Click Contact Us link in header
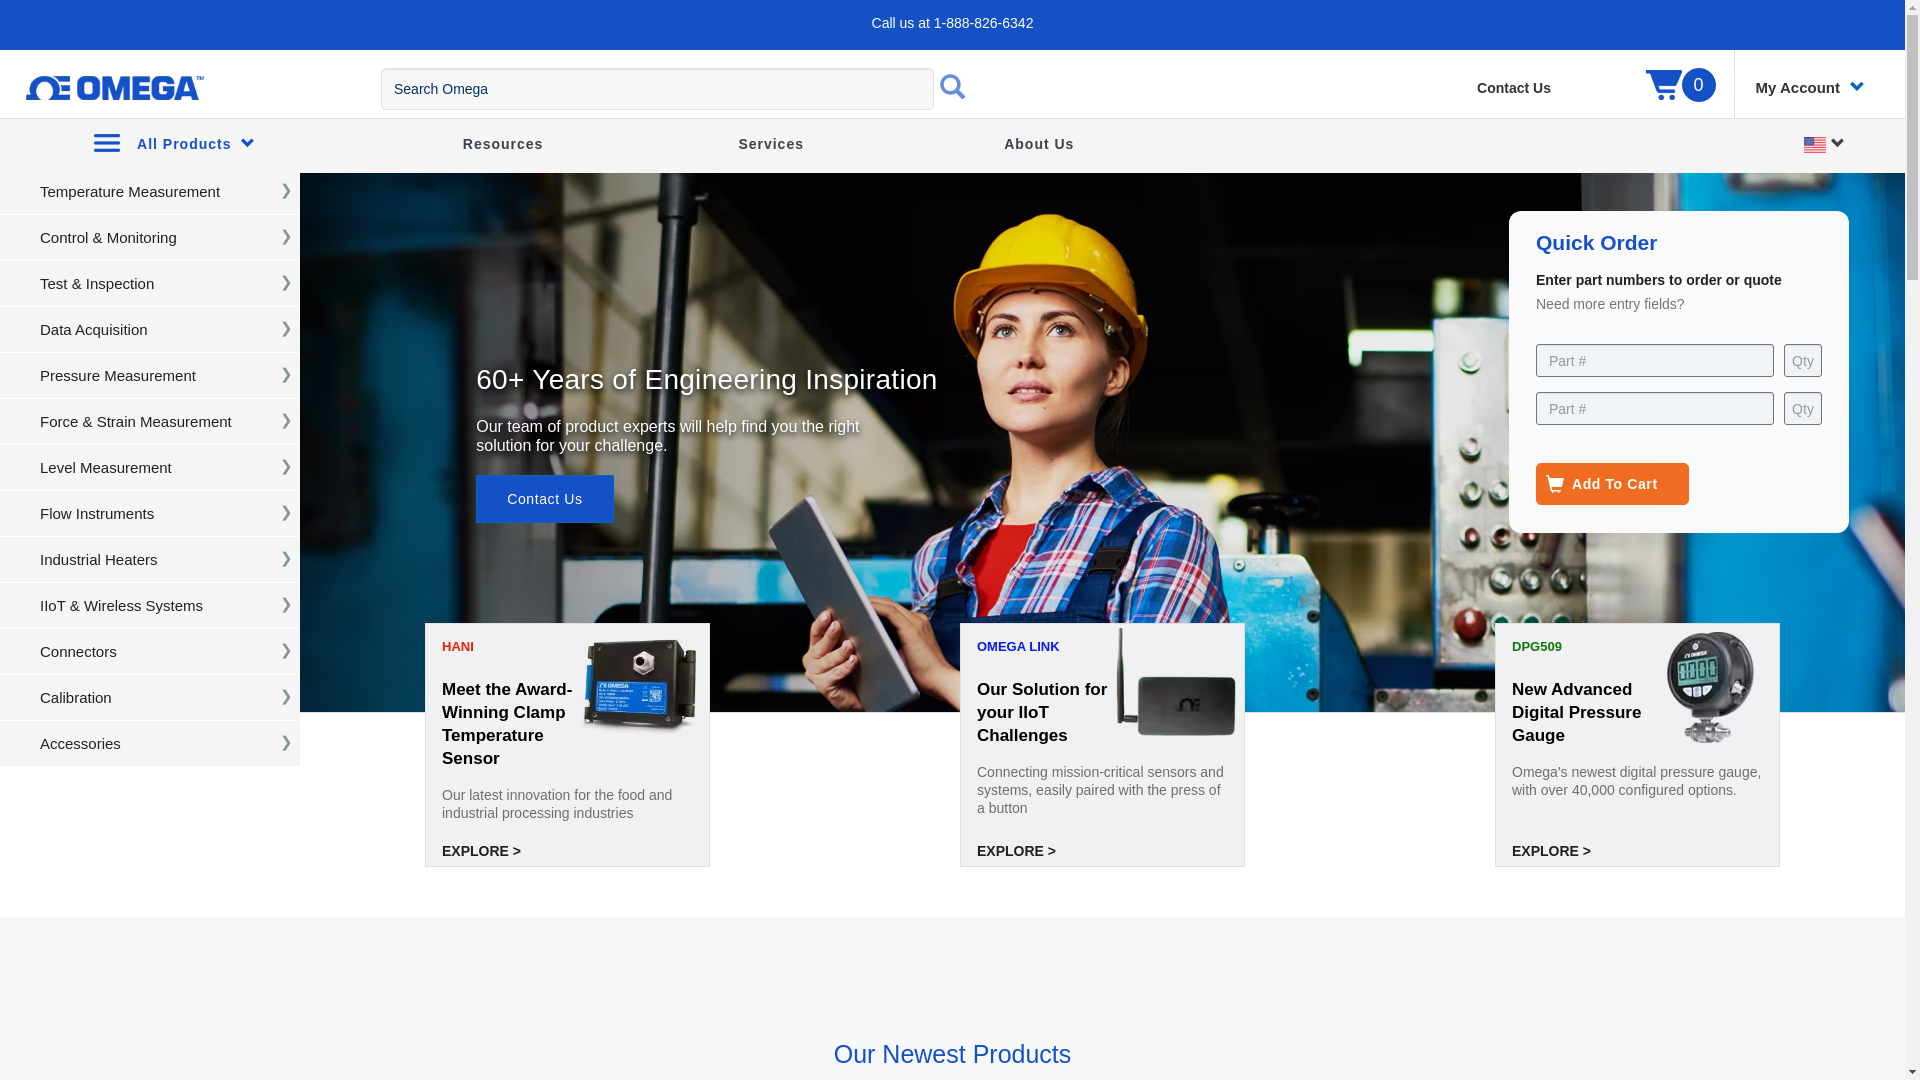 click(1514, 88)
